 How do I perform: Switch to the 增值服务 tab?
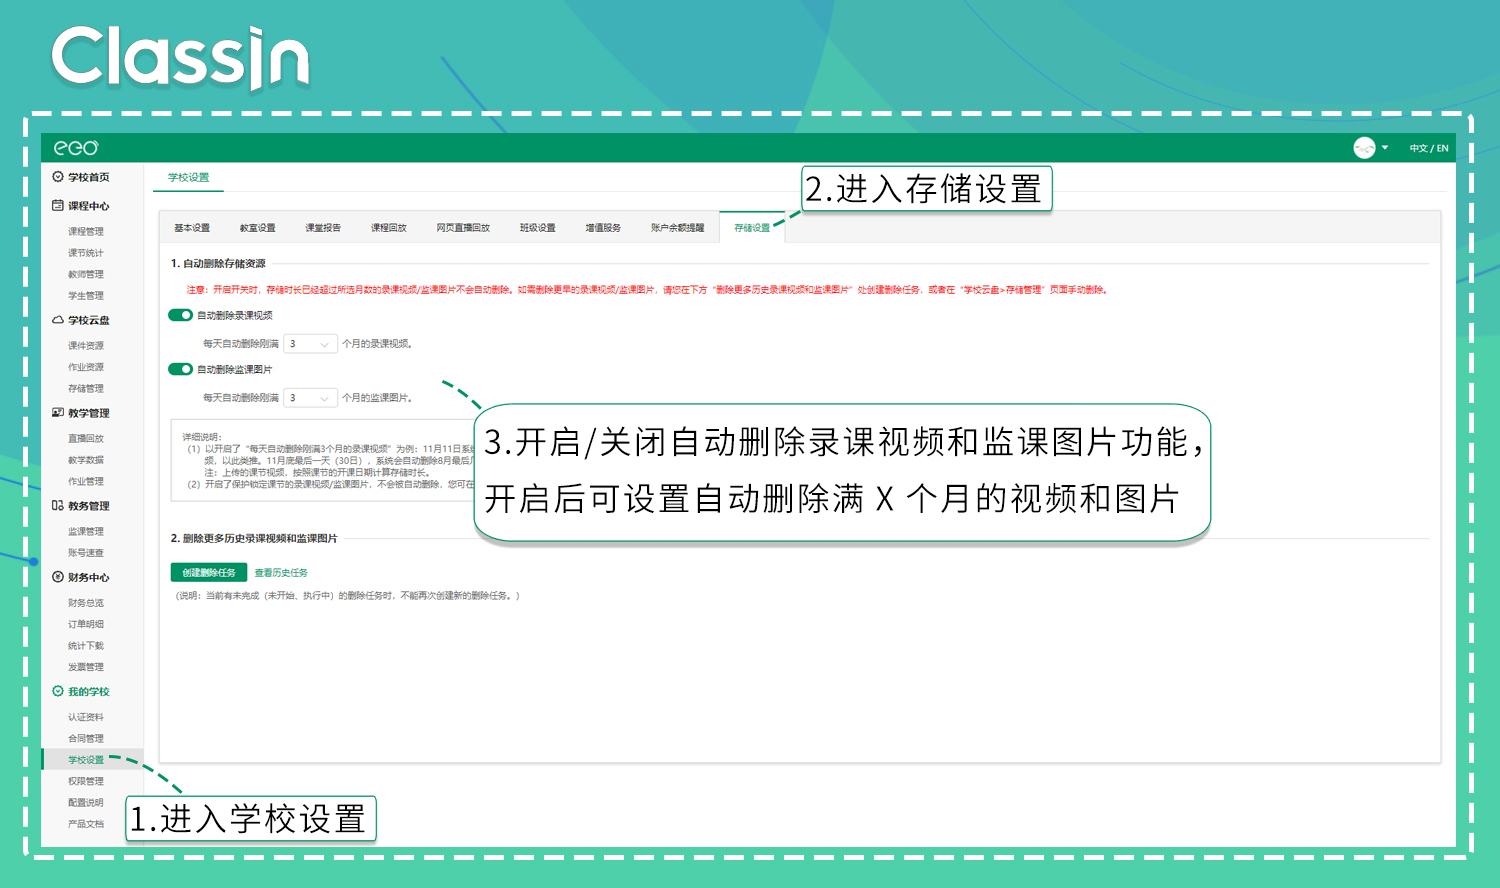click(x=603, y=228)
